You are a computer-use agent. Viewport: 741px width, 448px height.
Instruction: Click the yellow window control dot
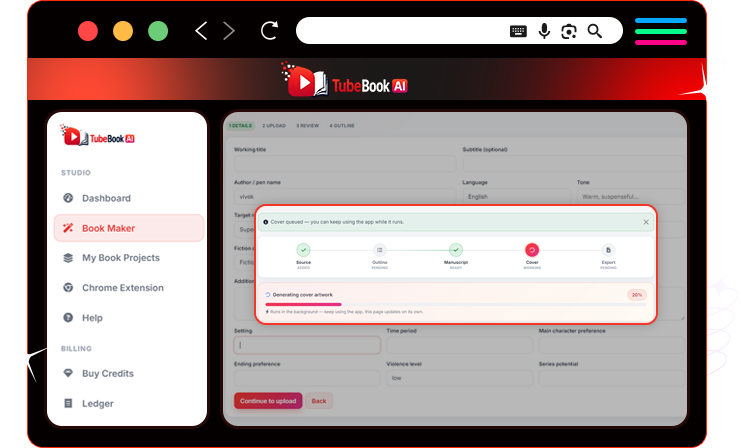pos(123,31)
